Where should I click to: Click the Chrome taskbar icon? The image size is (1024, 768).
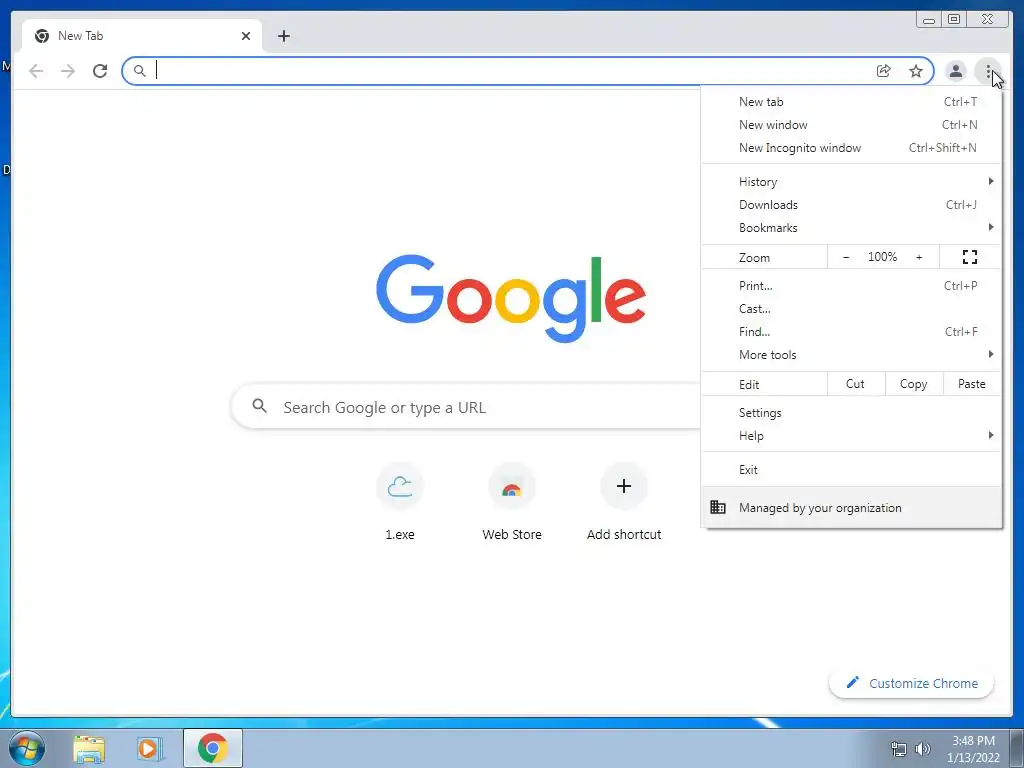pos(213,748)
